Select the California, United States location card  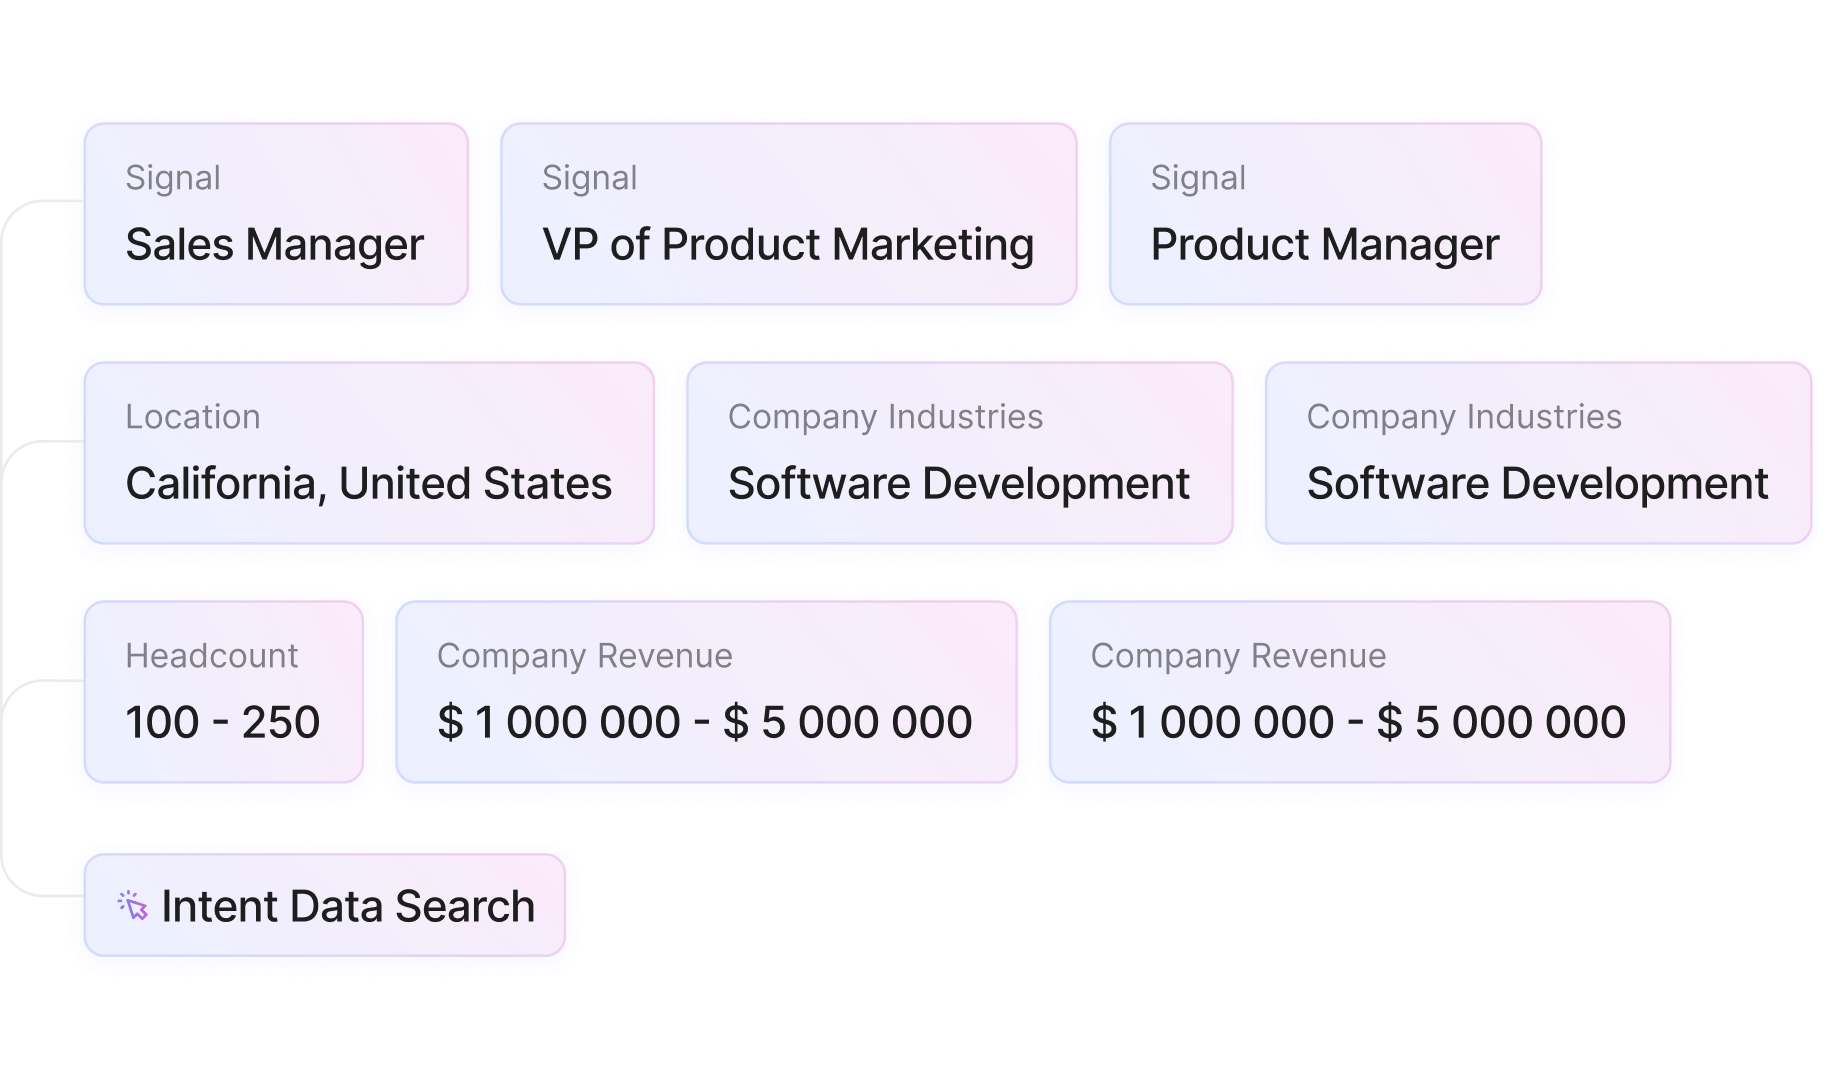[369, 453]
